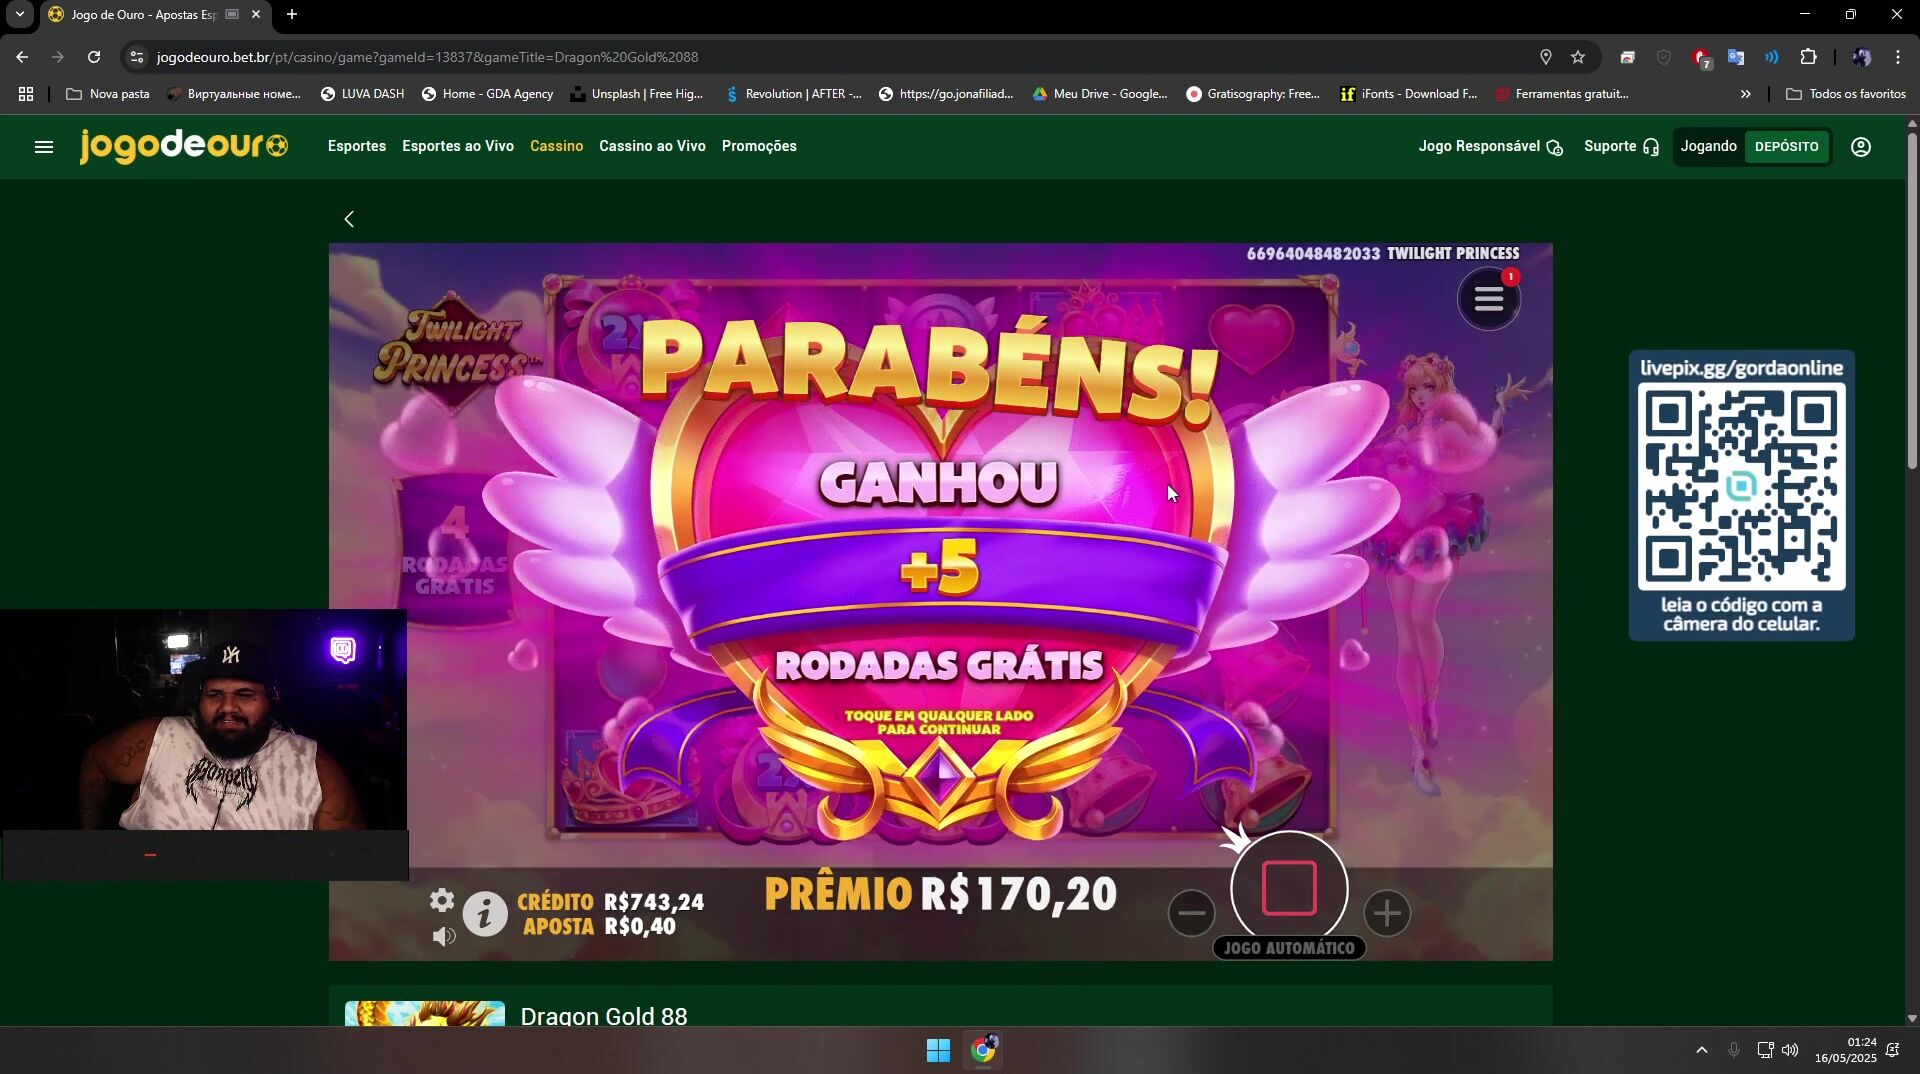Open Jogo Responsável link
This screenshot has height=1074, width=1920.
pyautogui.click(x=1490, y=147)
